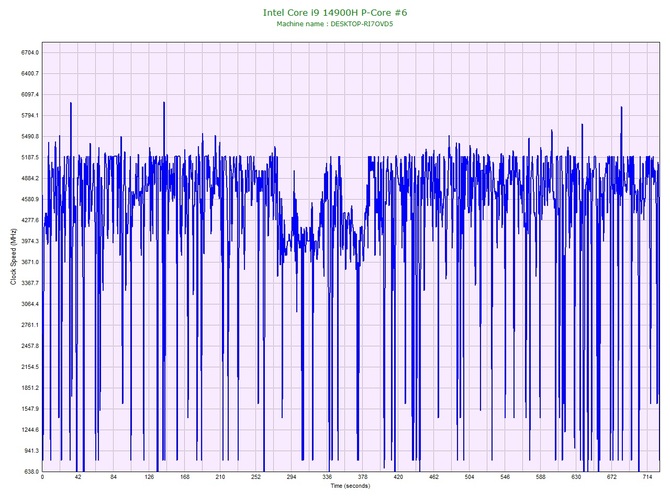Click the 336 tick on time axis
The width and height of the screenshot is (670, 503).
[327, 477]
